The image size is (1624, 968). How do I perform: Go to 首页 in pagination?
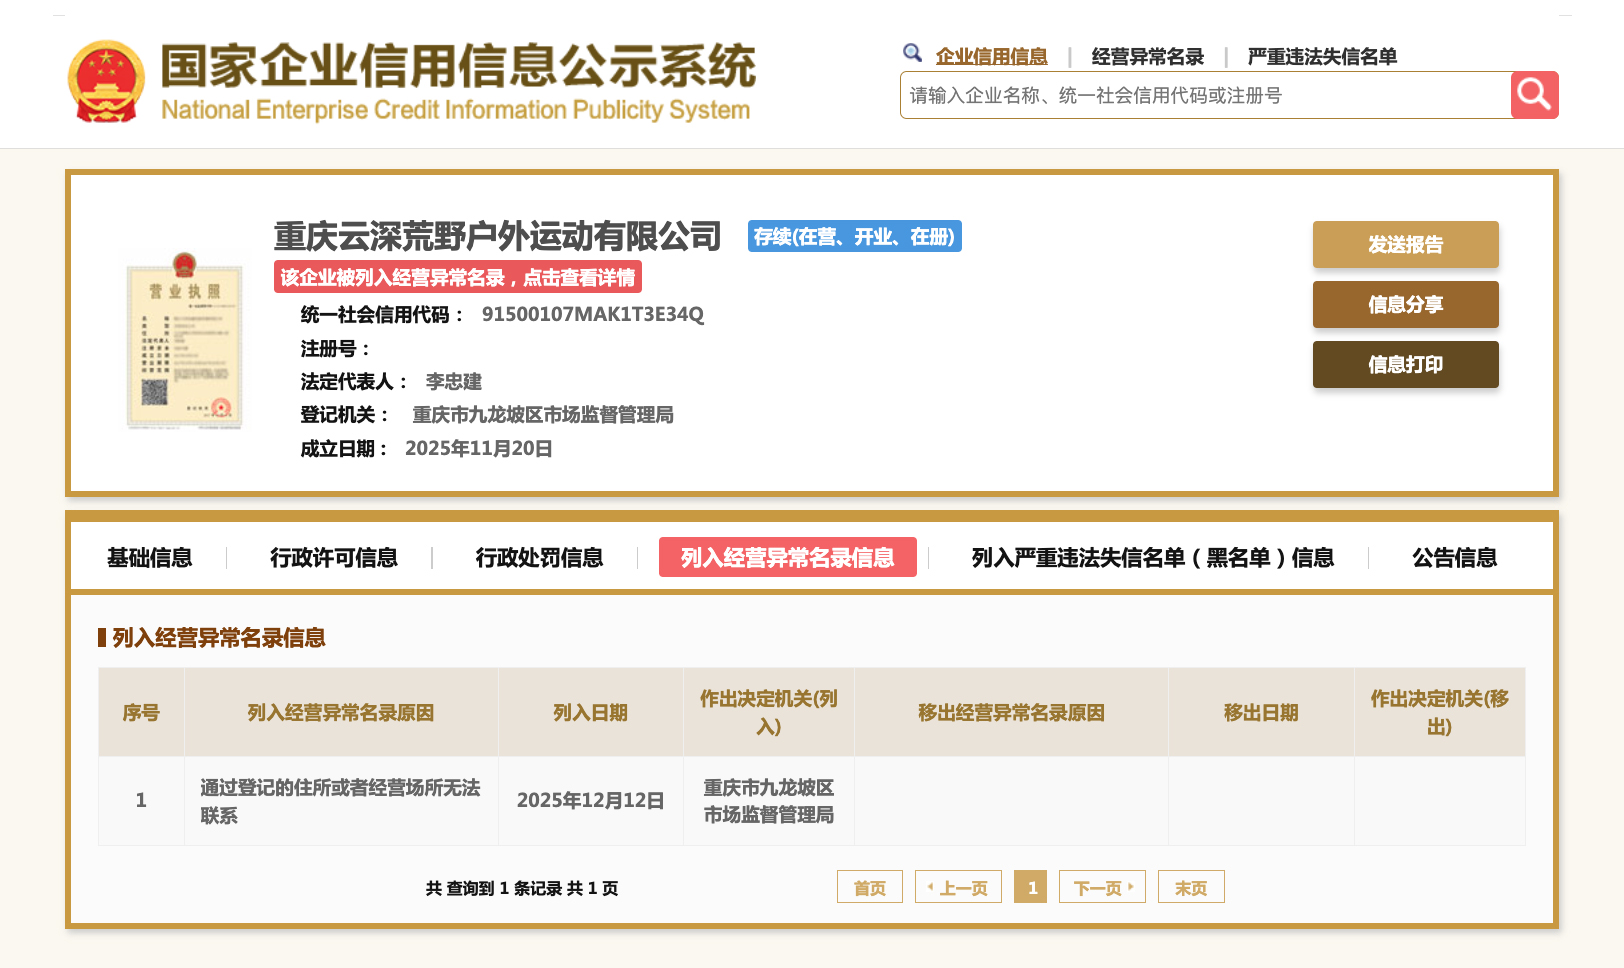(x=869, y=888)
